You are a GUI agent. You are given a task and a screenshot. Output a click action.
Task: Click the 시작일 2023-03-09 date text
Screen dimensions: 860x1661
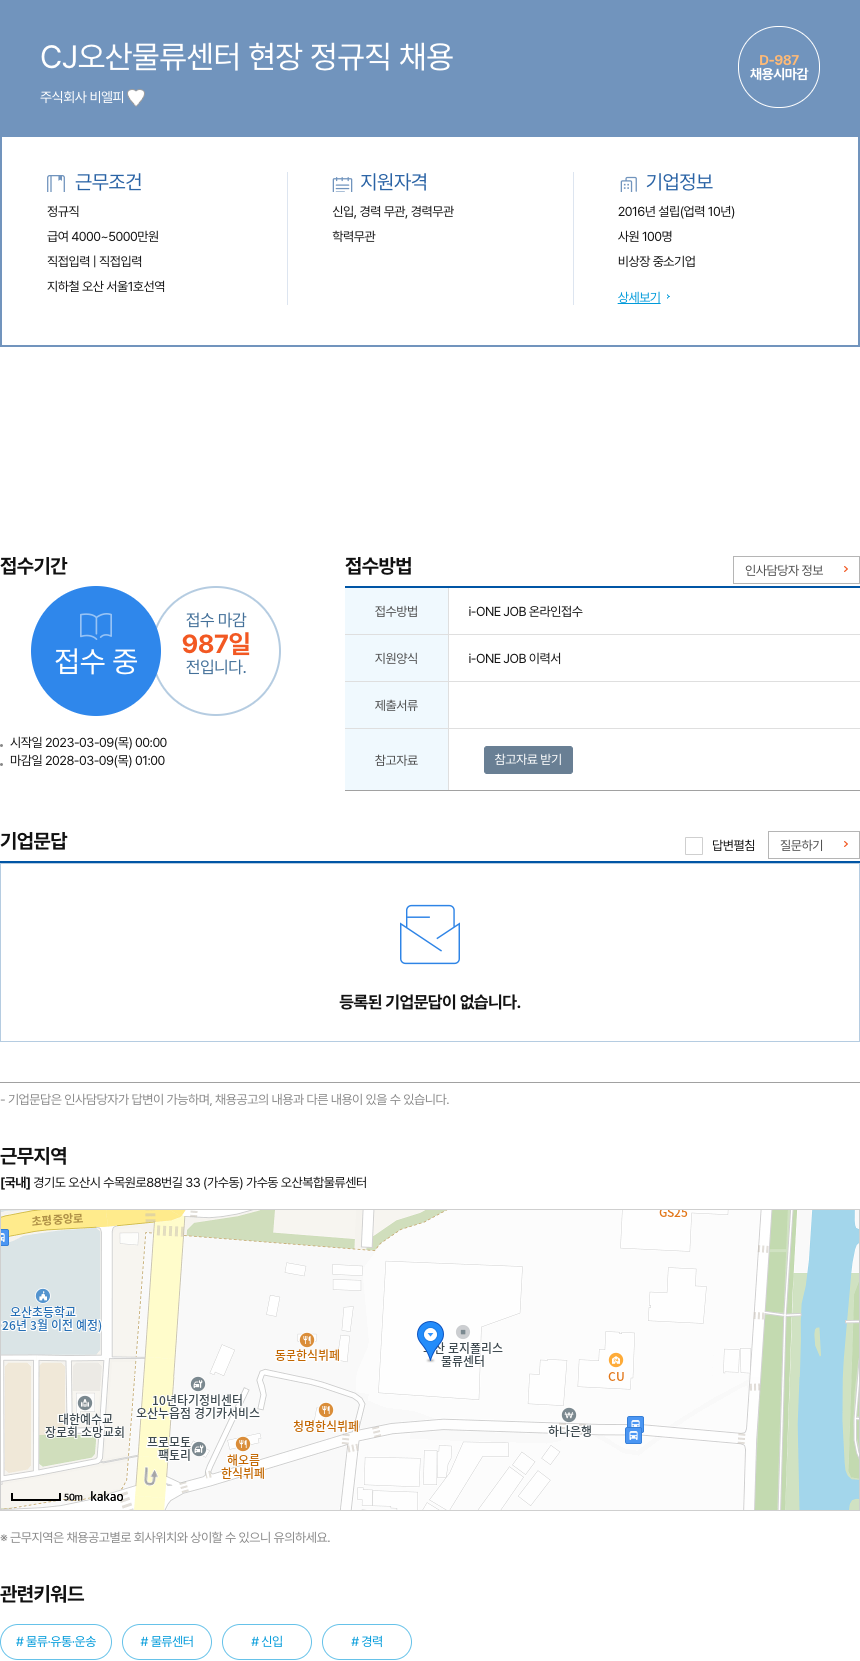pos(88,743)
